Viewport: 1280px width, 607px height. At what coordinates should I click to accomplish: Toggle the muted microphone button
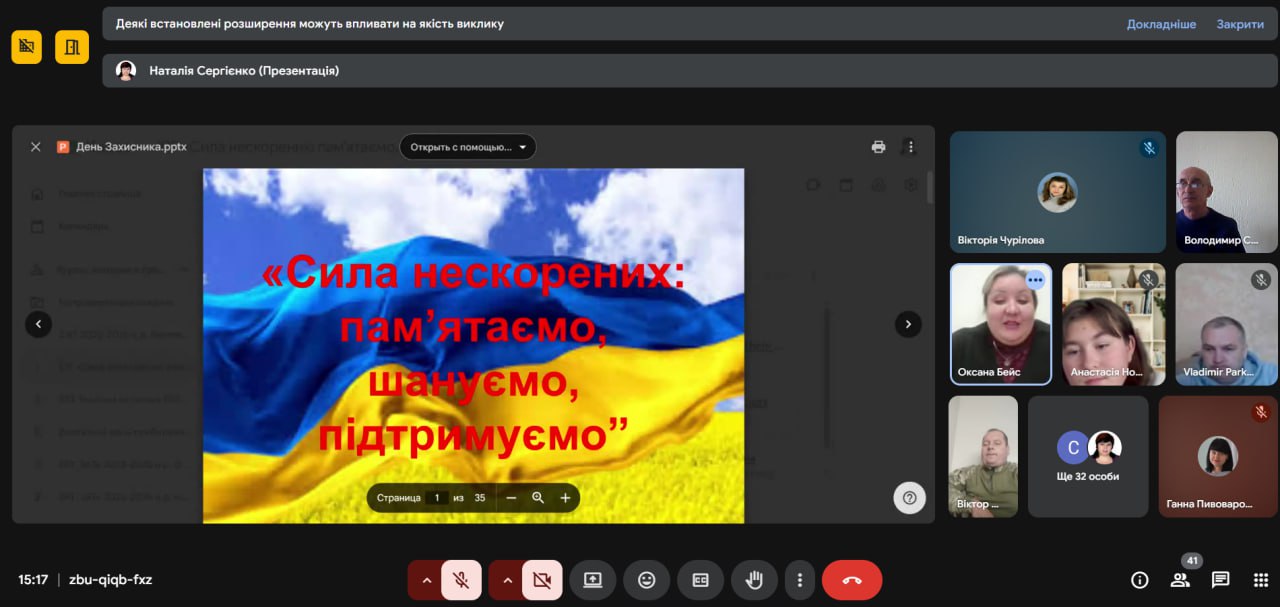[461, 580]
